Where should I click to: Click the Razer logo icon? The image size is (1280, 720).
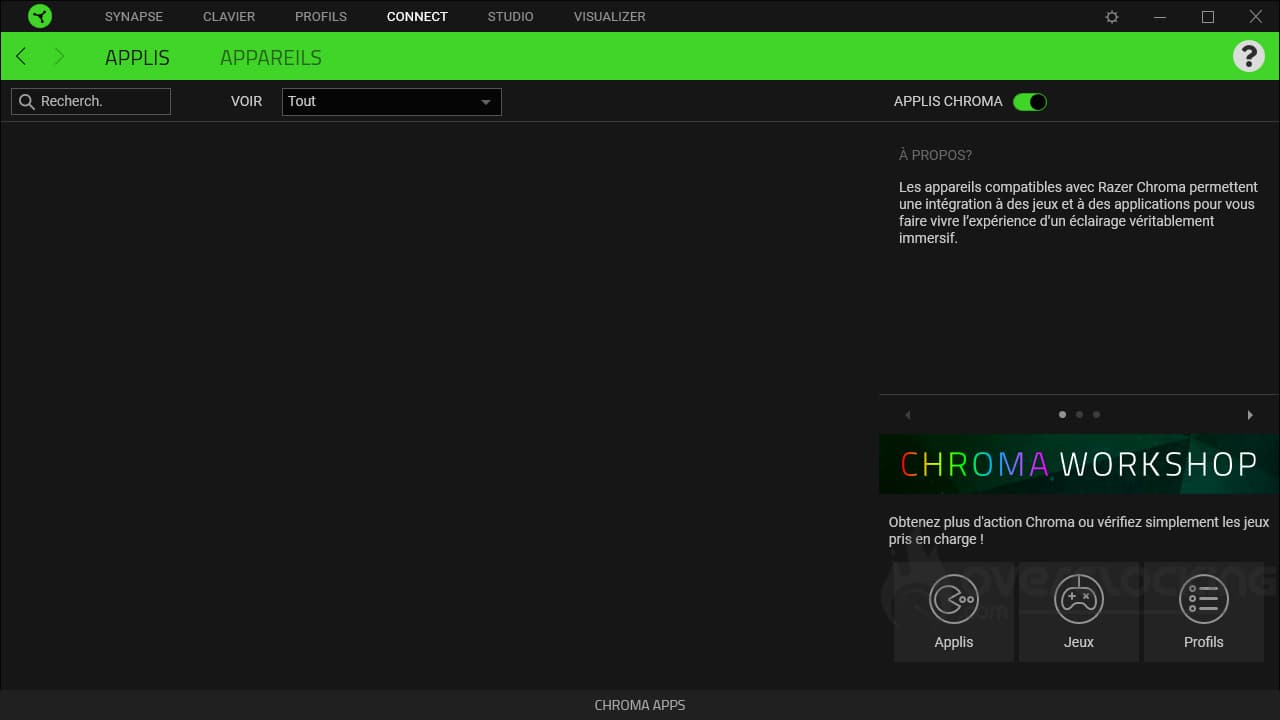click(x=40, y=16)
